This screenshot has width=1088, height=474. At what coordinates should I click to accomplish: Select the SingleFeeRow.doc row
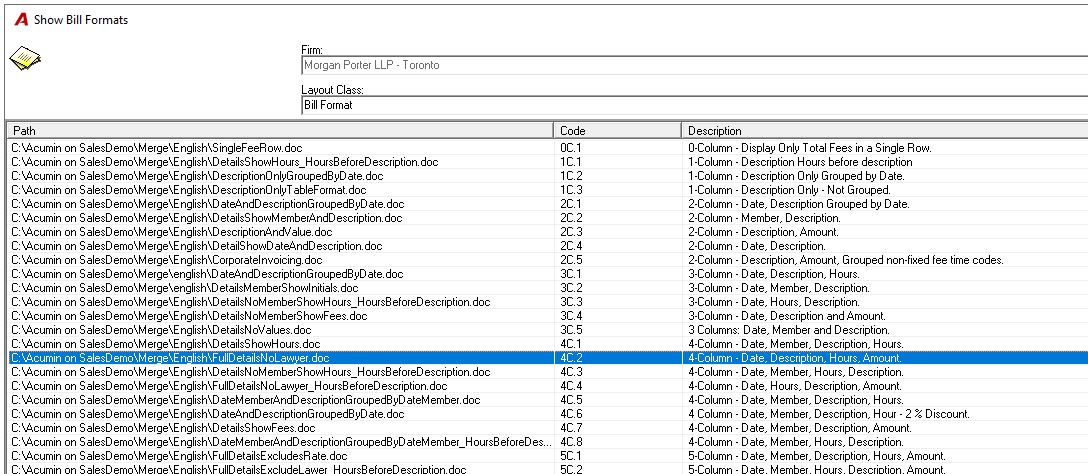547,148
